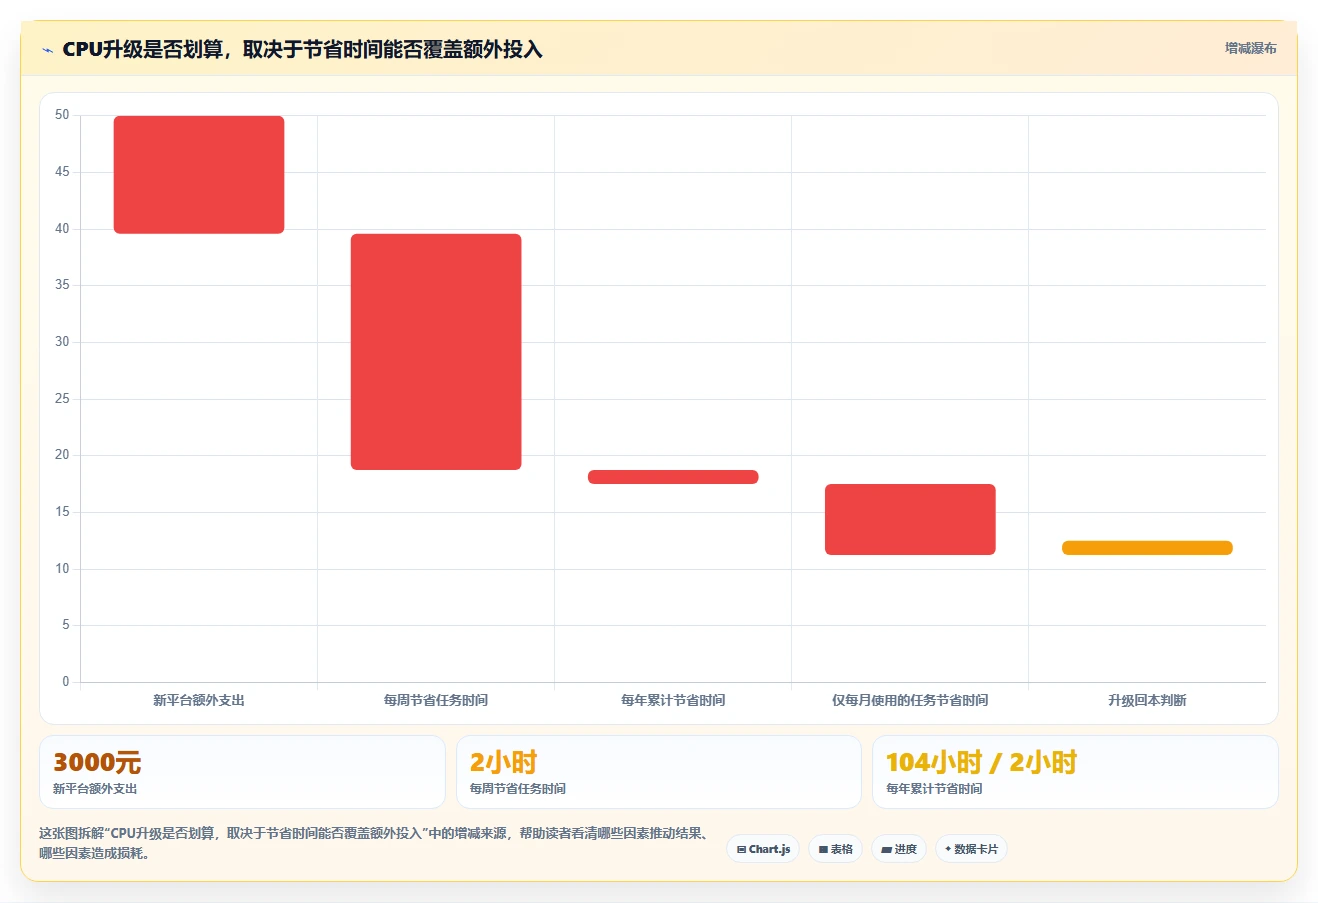Select the 表格 tag pill
1318x903 pixels.
pyautogui.click(x=836, y=849)
